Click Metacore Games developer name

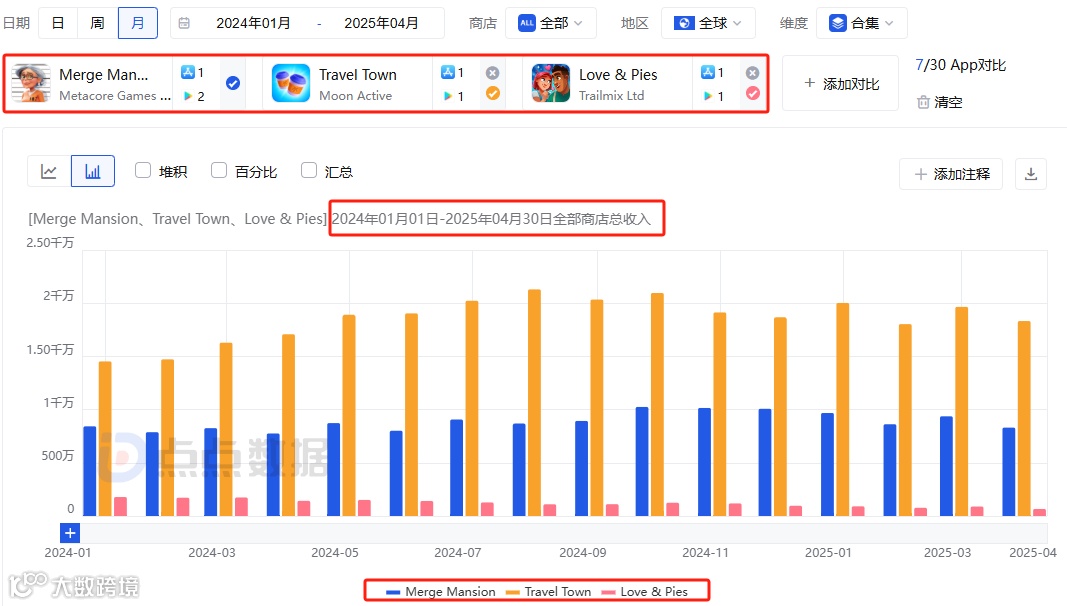(114, 96)
